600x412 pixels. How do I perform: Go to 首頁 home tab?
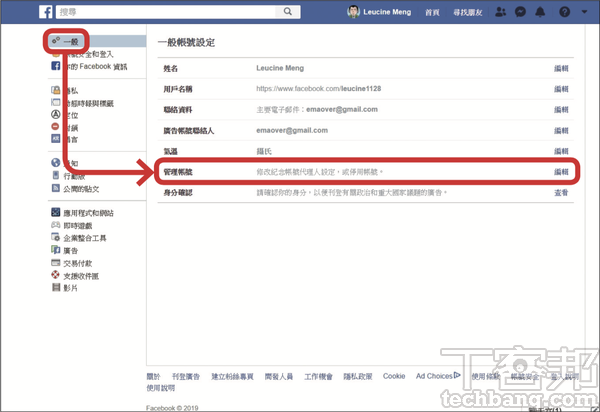[432, 12]
